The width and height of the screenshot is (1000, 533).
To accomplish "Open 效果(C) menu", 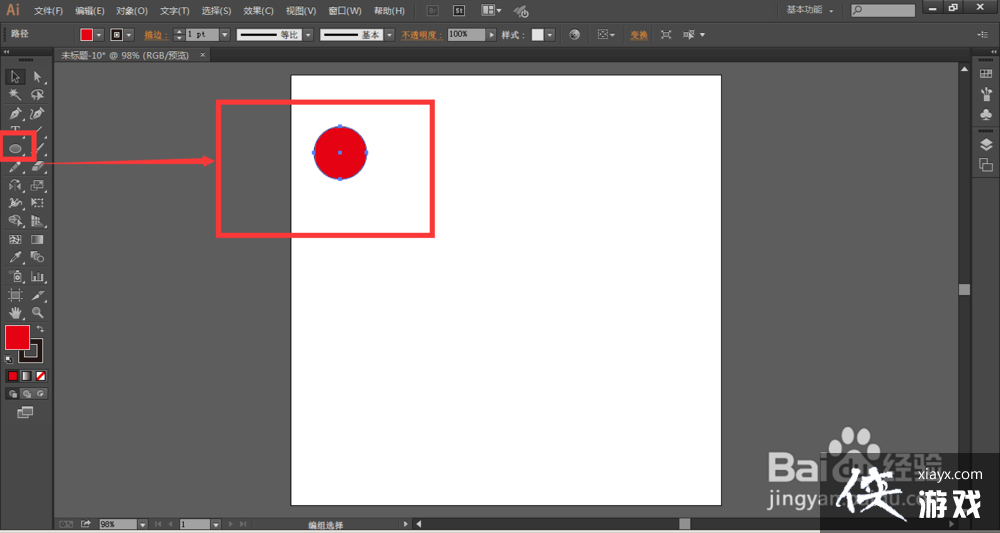I will pos(258,11).
